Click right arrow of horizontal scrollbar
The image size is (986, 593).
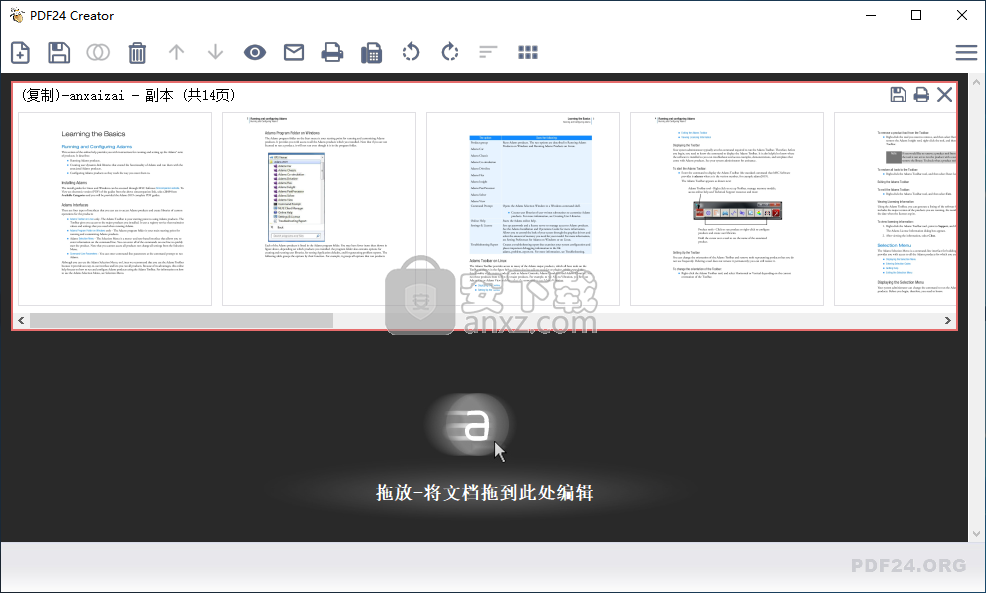pyautogui.click(x=948, y=321)
